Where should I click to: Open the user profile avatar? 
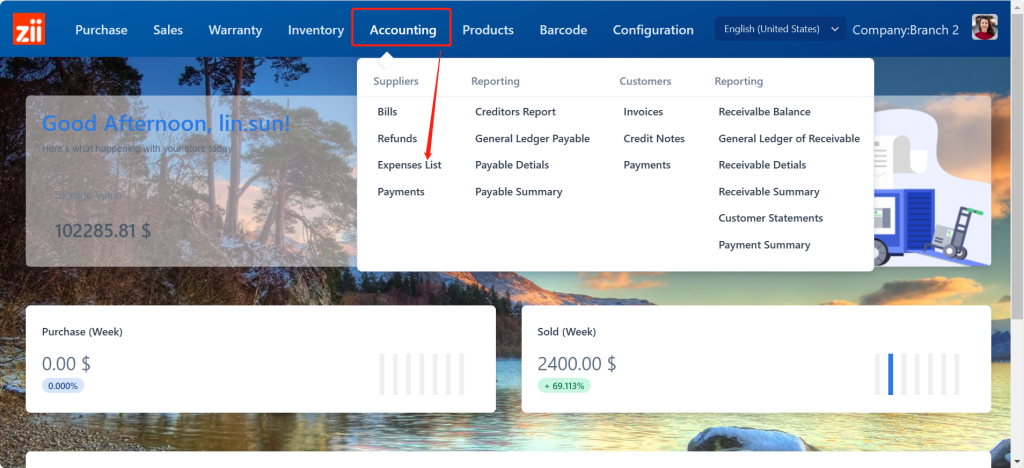(x=985, y=29)
